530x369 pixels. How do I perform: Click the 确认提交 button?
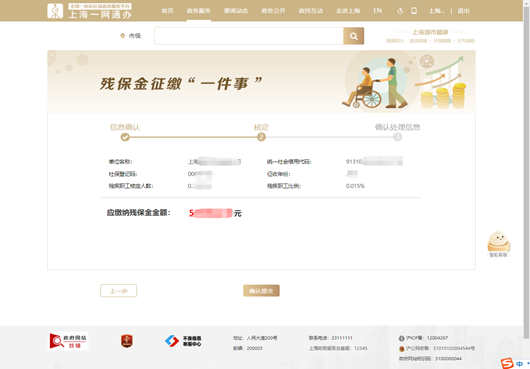click(261, 291)
